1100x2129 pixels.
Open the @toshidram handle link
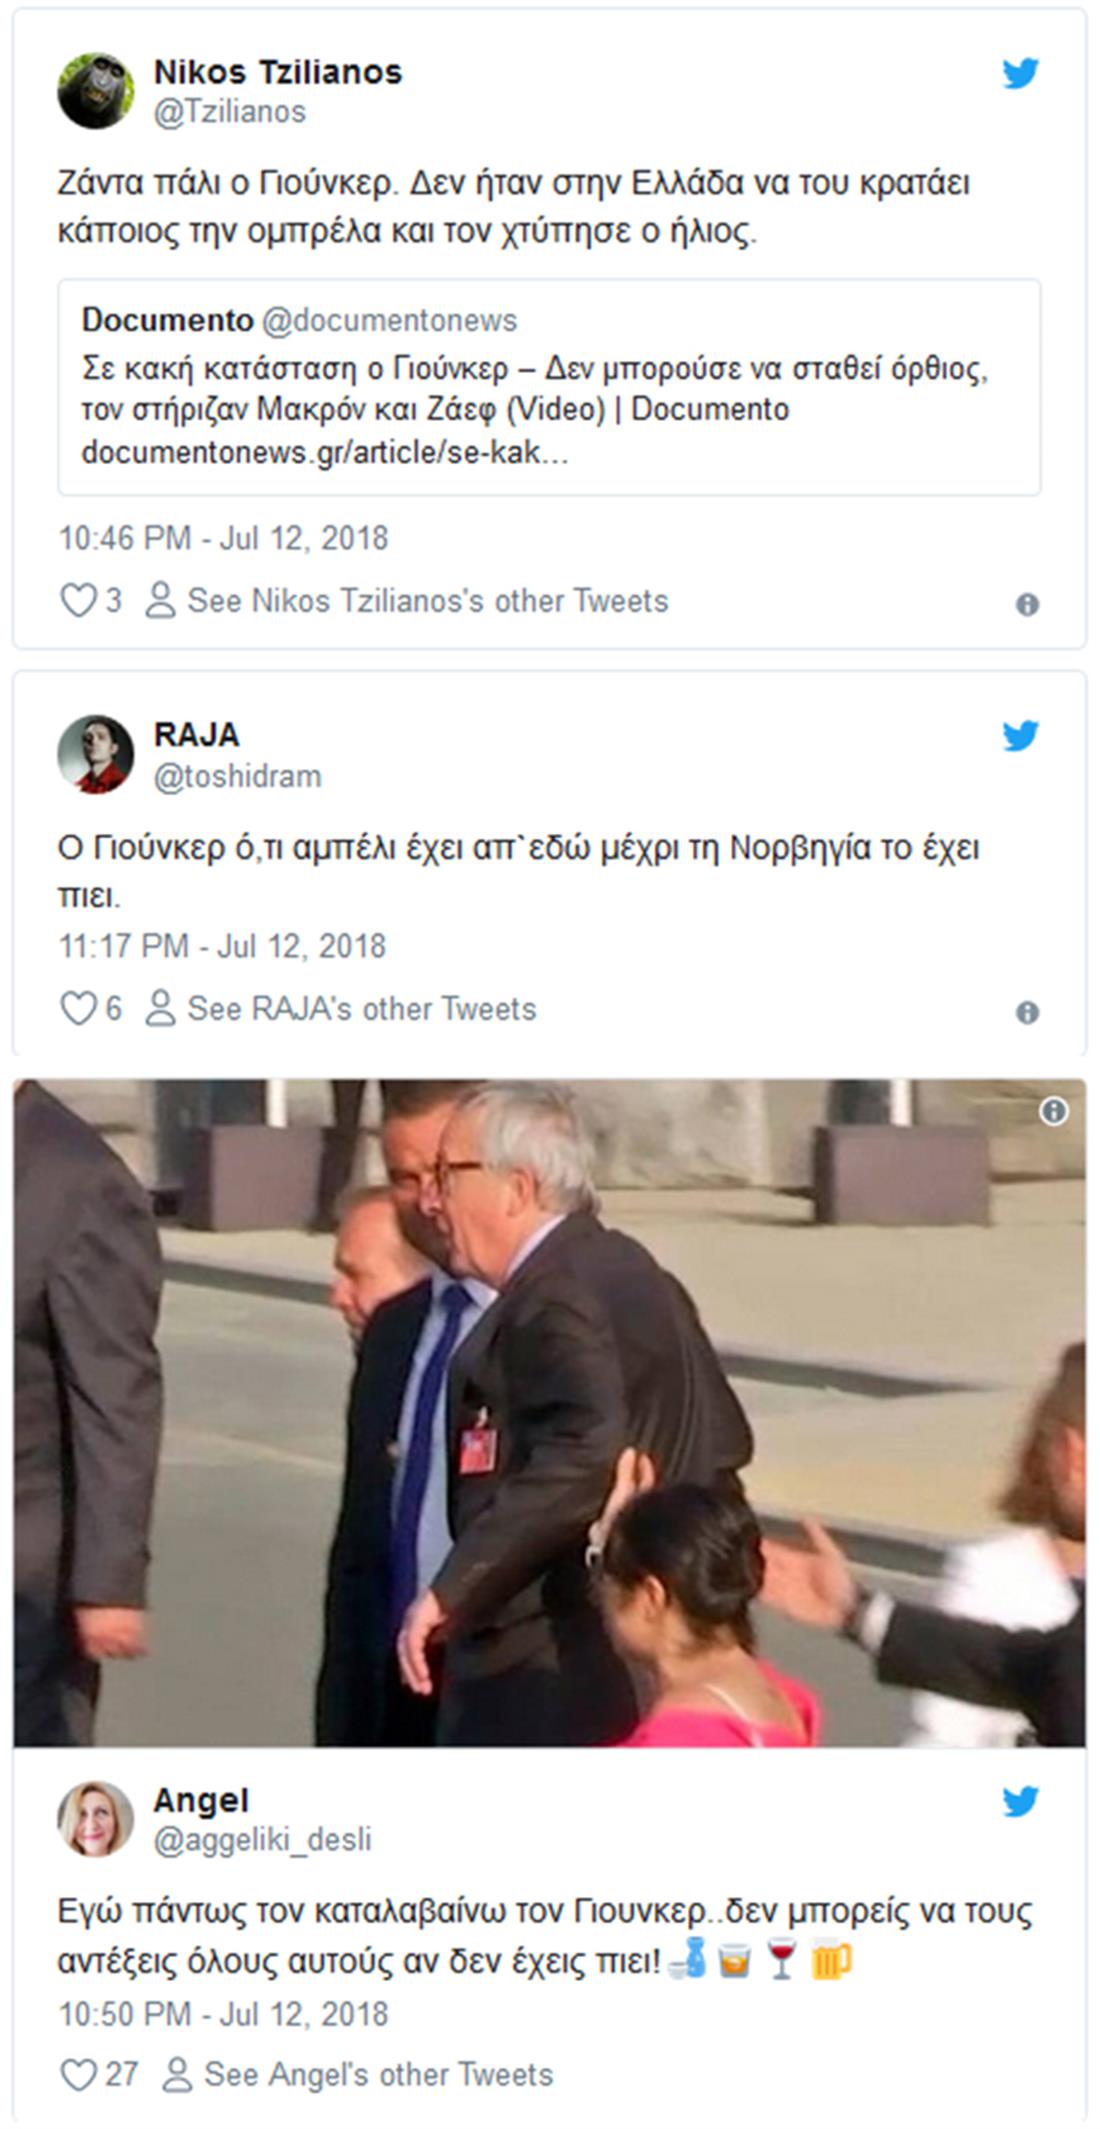point(237,776)
